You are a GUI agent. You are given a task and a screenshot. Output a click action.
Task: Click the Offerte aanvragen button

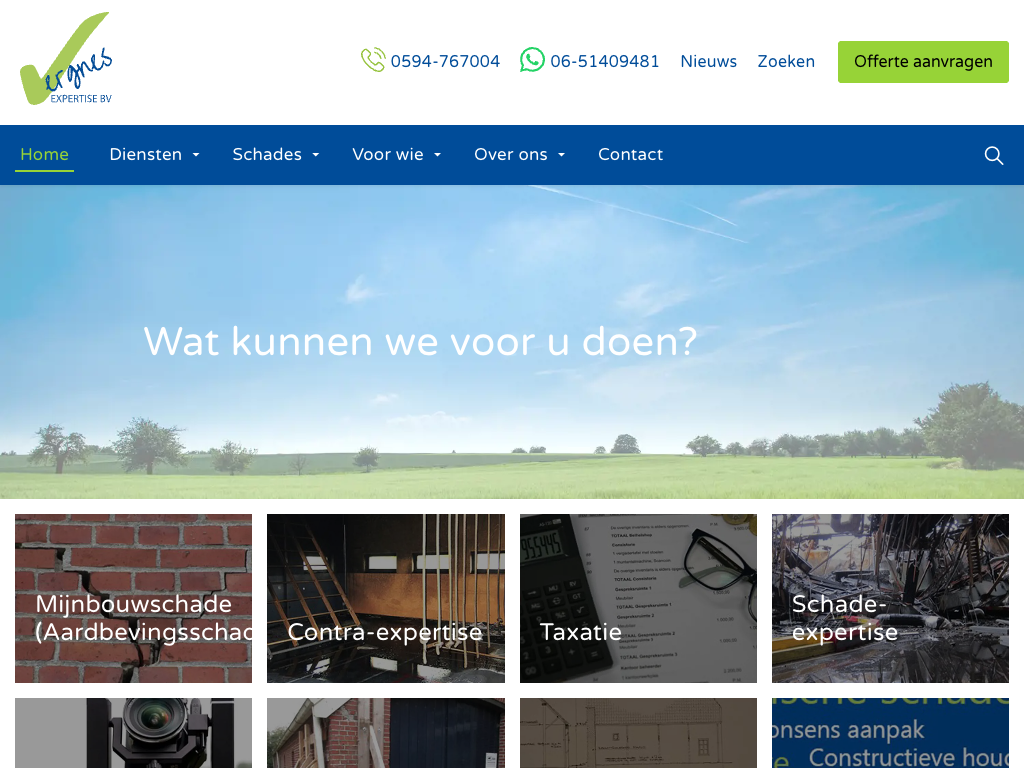point(923,61)
